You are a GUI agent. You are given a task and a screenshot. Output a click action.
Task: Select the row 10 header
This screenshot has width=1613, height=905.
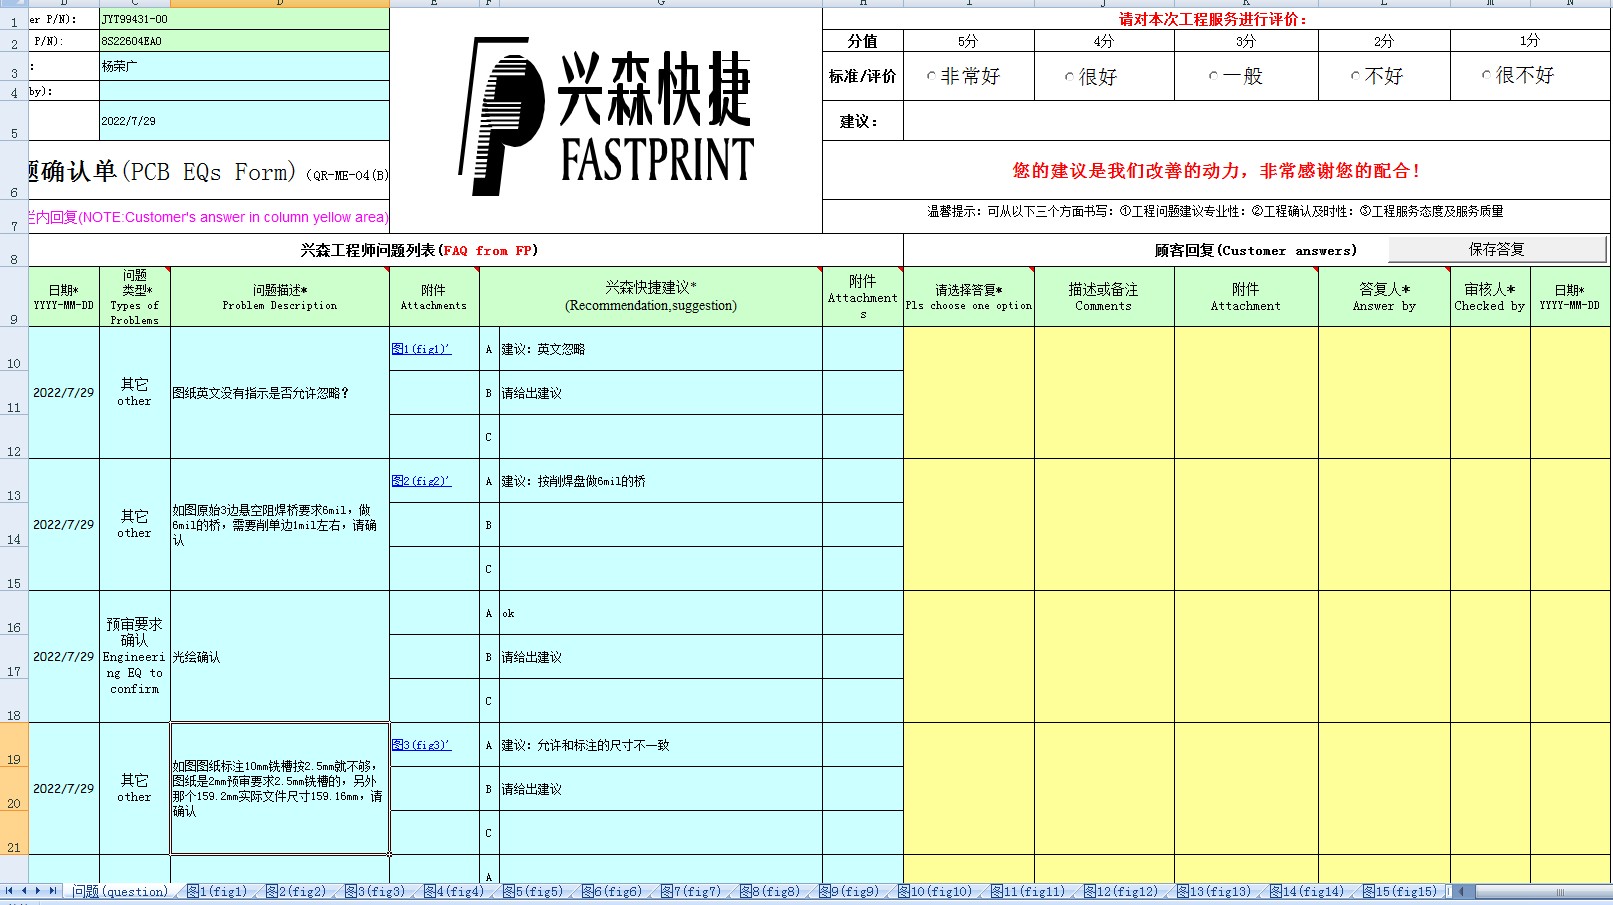coord(14,349)
